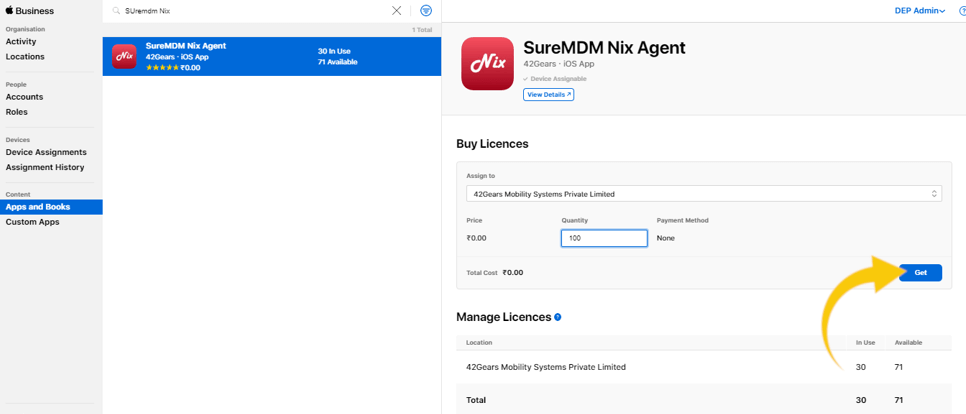Open Activity in the sidebar
This screenshot has height=414, width=966.
pos(21,42)
